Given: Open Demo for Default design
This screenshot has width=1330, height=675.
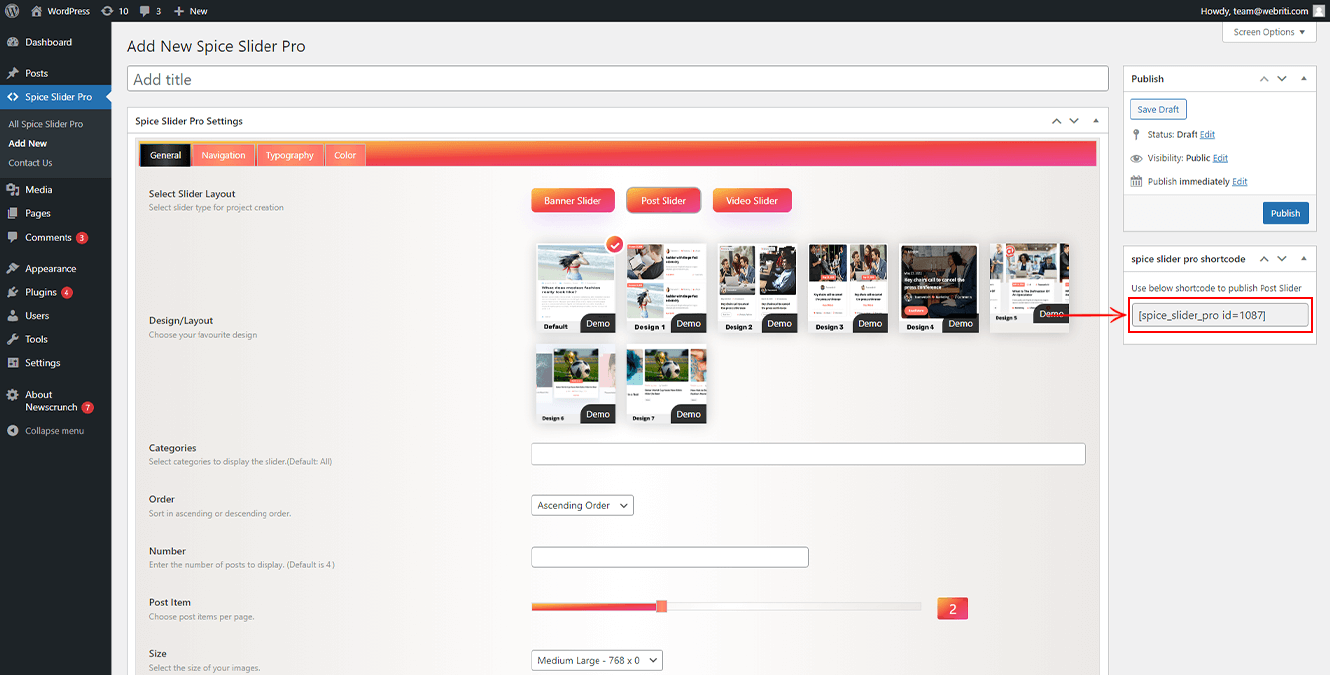Looking at the screenshot, I should click(598, 323).
